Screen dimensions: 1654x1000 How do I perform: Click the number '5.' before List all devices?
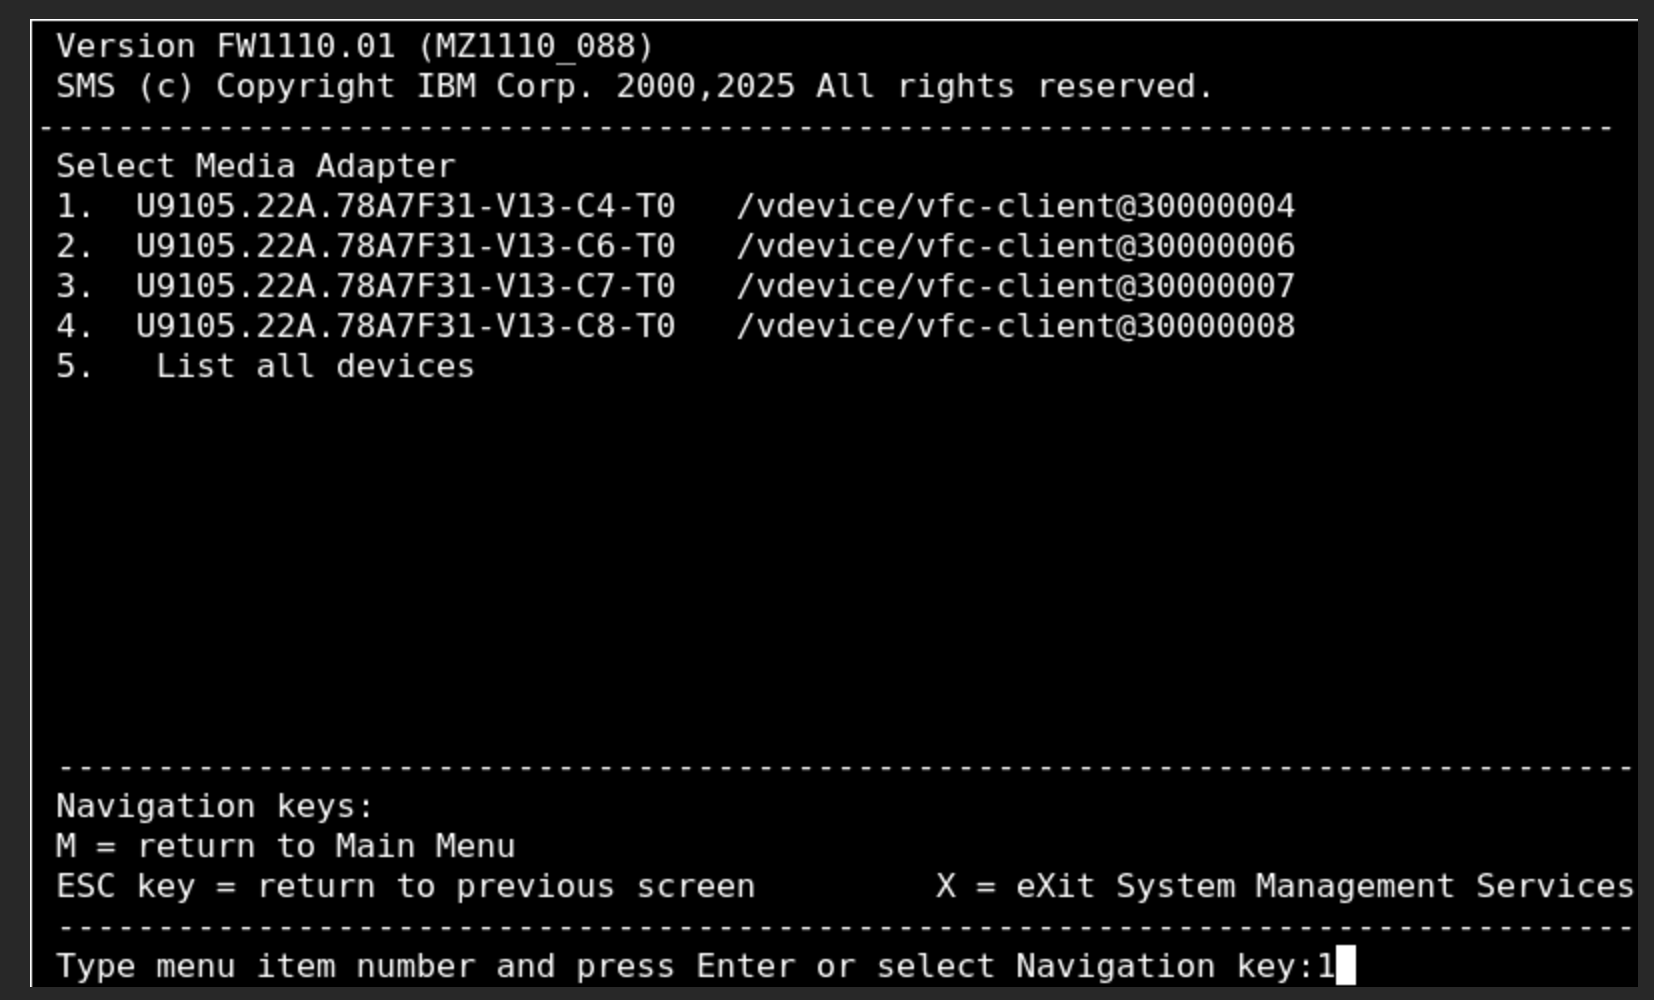coord(75,366)
